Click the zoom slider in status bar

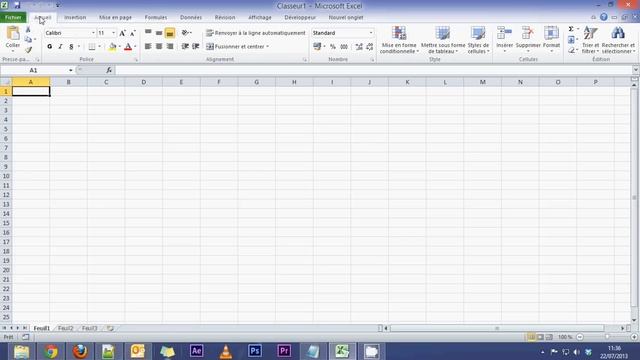click(x=607, y=337)
